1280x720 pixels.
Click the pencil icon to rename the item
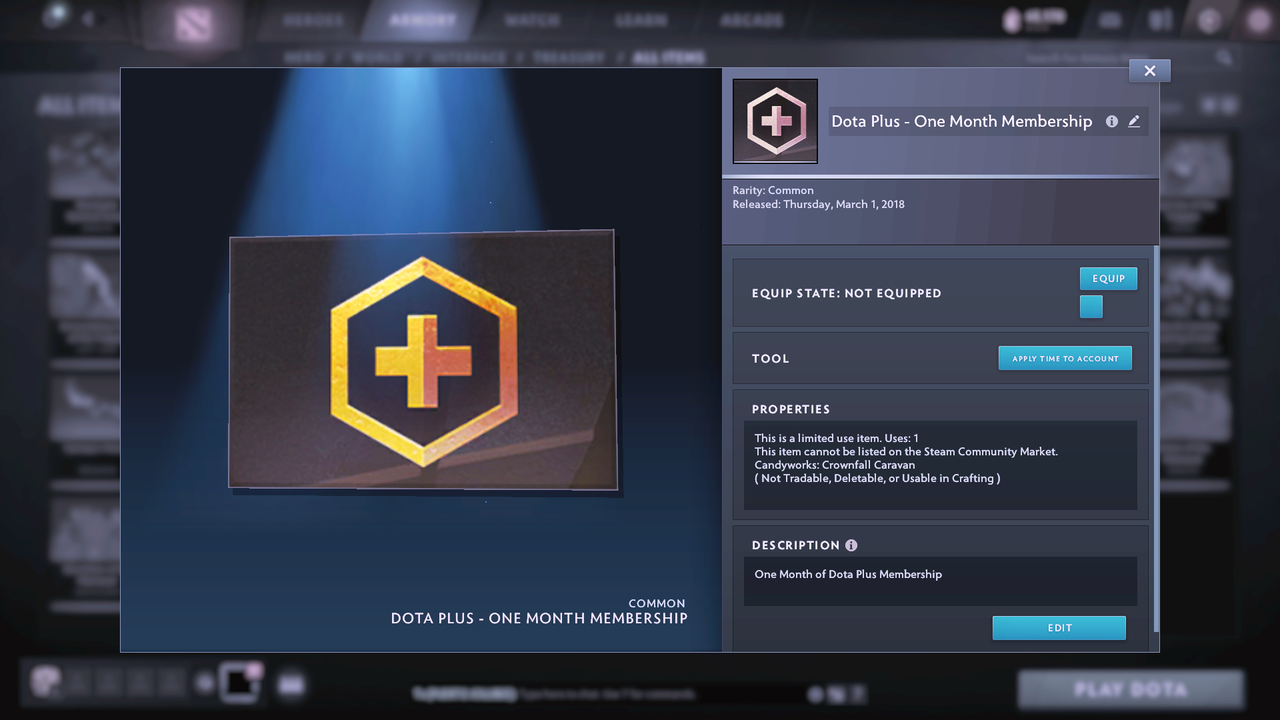tap(1134, 121)
